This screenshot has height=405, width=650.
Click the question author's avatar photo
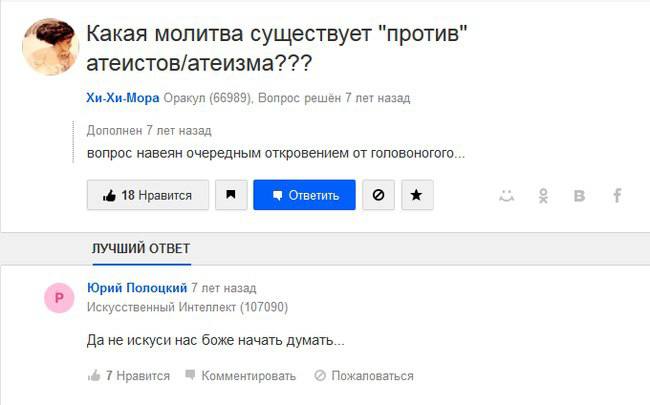point(51,47)
